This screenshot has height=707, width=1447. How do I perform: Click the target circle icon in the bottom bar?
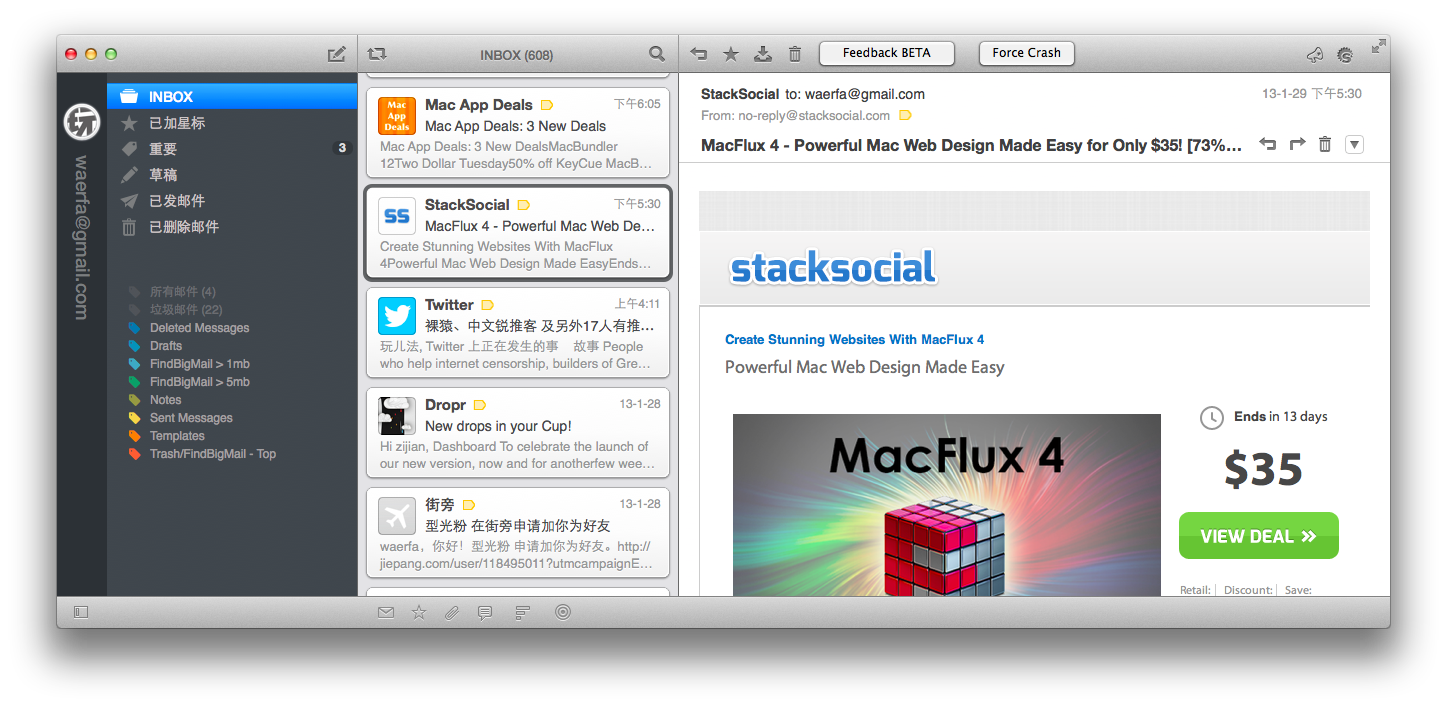tap(563, 612)
